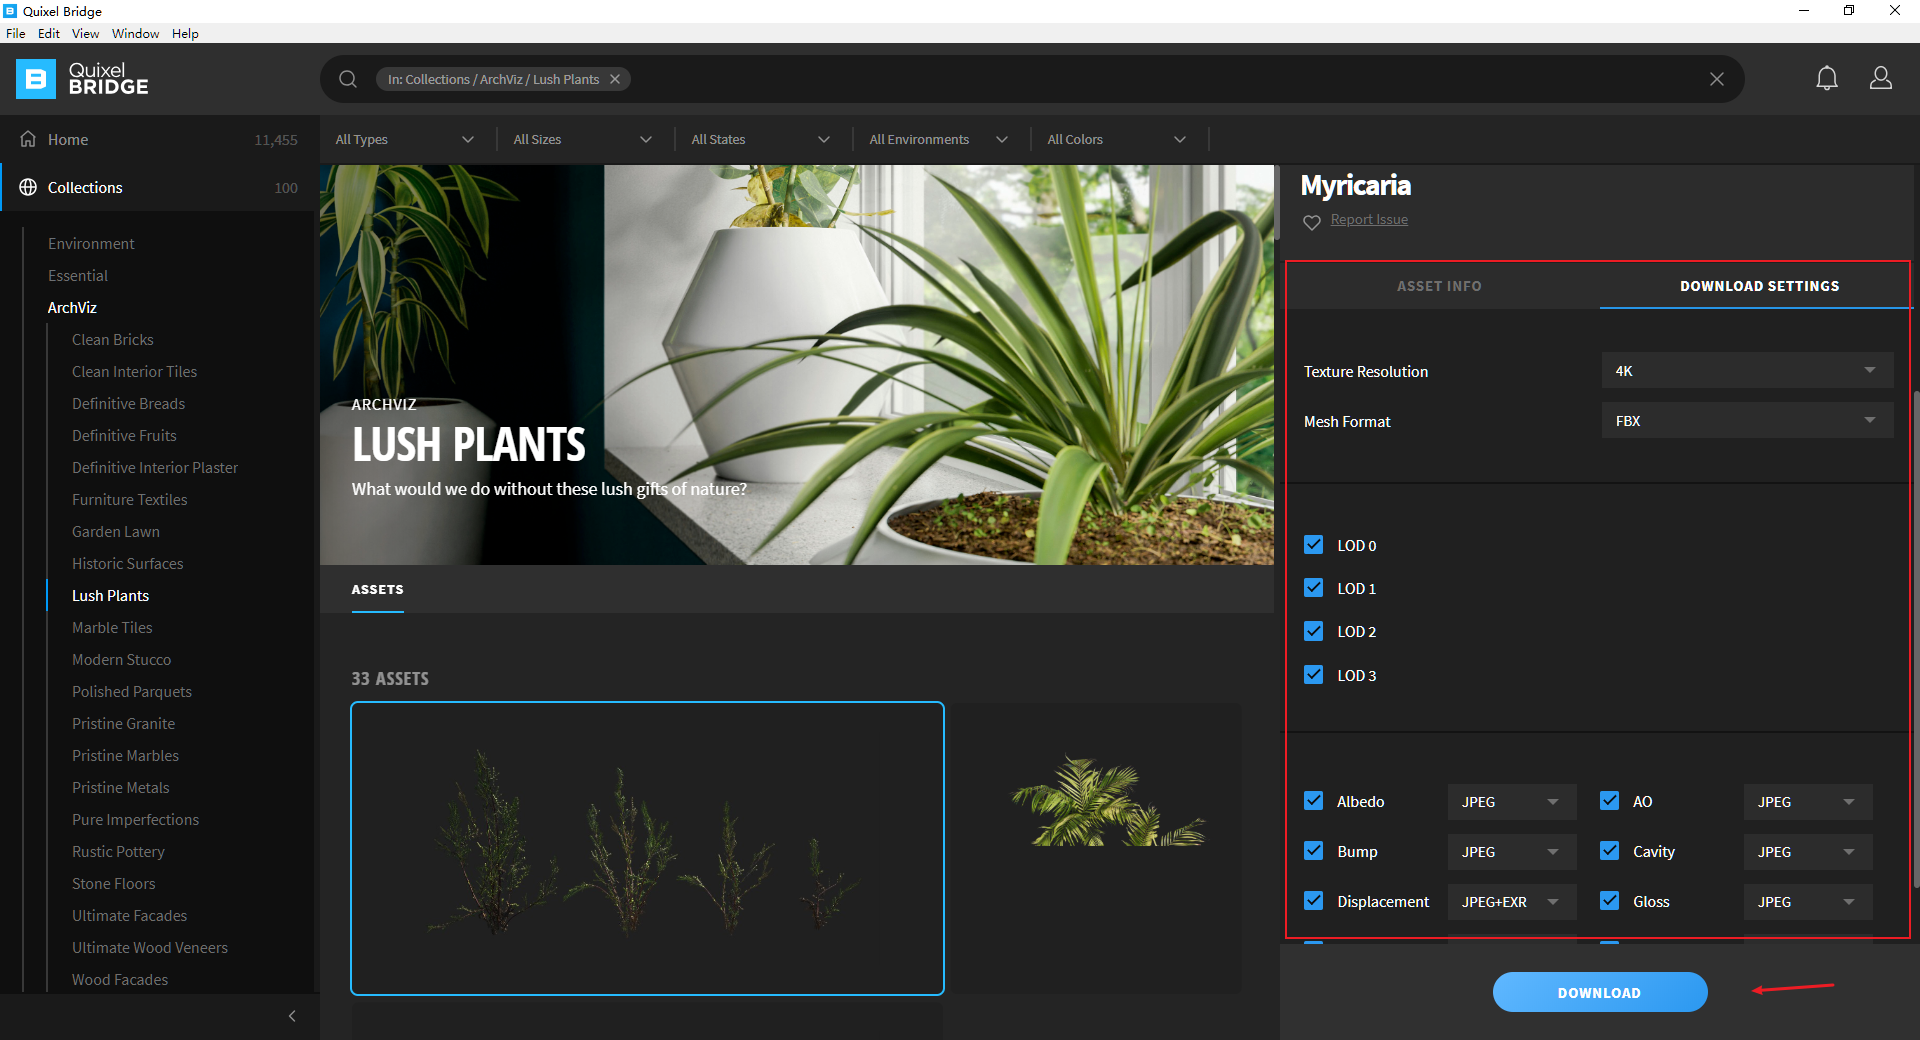The image size is (1920, 1040).
Task: Open the Environment collection
Action: pos(91,243)
